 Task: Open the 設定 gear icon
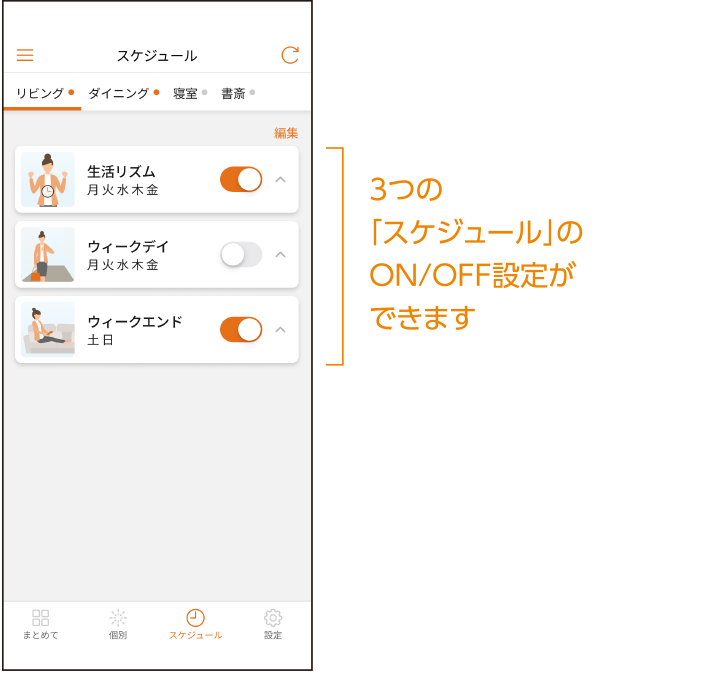[273, 618]
